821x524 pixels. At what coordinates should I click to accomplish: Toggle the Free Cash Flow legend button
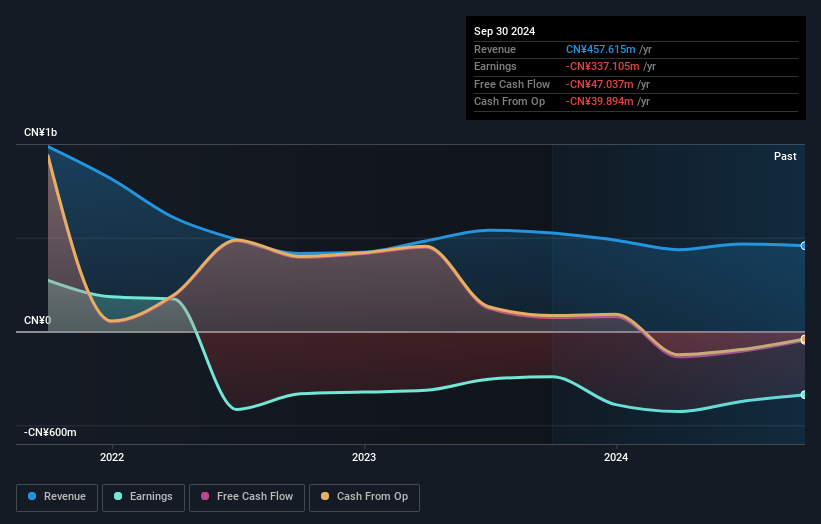click(x=247, y=497)
